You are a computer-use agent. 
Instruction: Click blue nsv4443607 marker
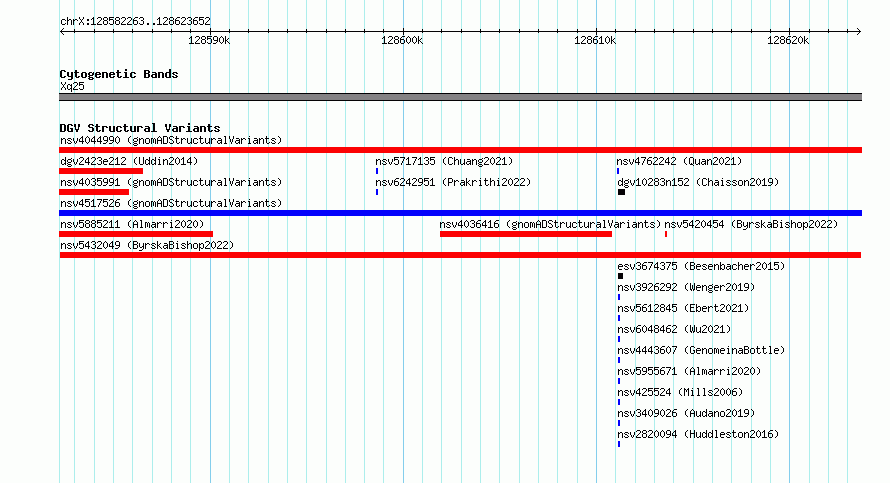pyautogui.click(x=619, y=360)
